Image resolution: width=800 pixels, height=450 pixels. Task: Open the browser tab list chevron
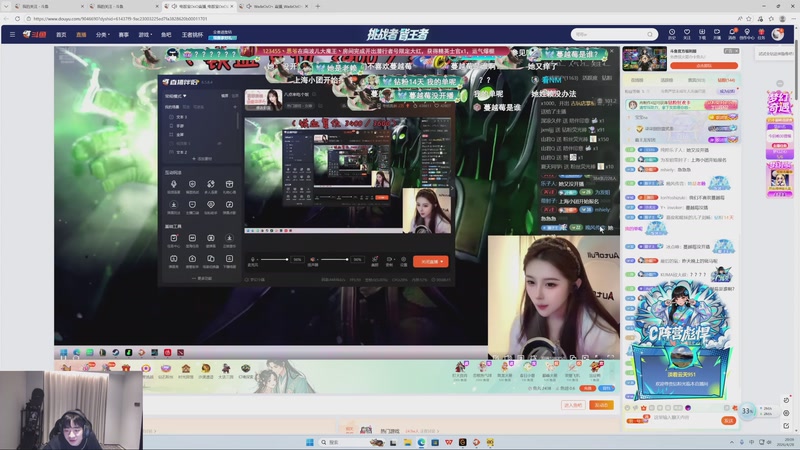(6, 6)
